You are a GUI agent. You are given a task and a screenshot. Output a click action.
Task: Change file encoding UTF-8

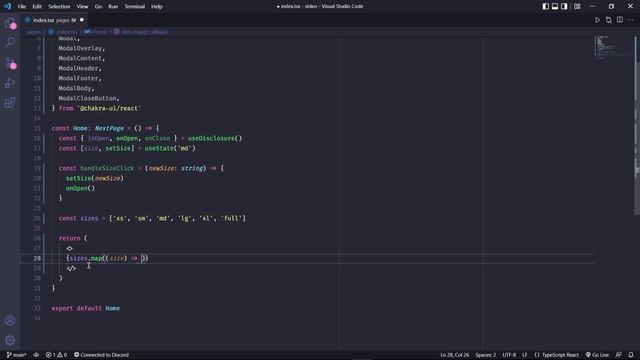coord(509,355)
